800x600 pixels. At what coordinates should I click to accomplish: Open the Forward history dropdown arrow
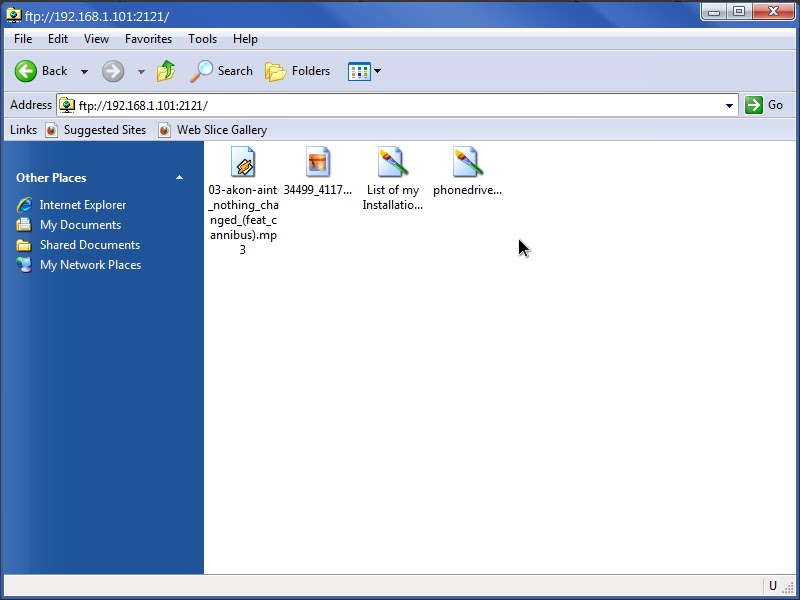click(x=141, y=71)
